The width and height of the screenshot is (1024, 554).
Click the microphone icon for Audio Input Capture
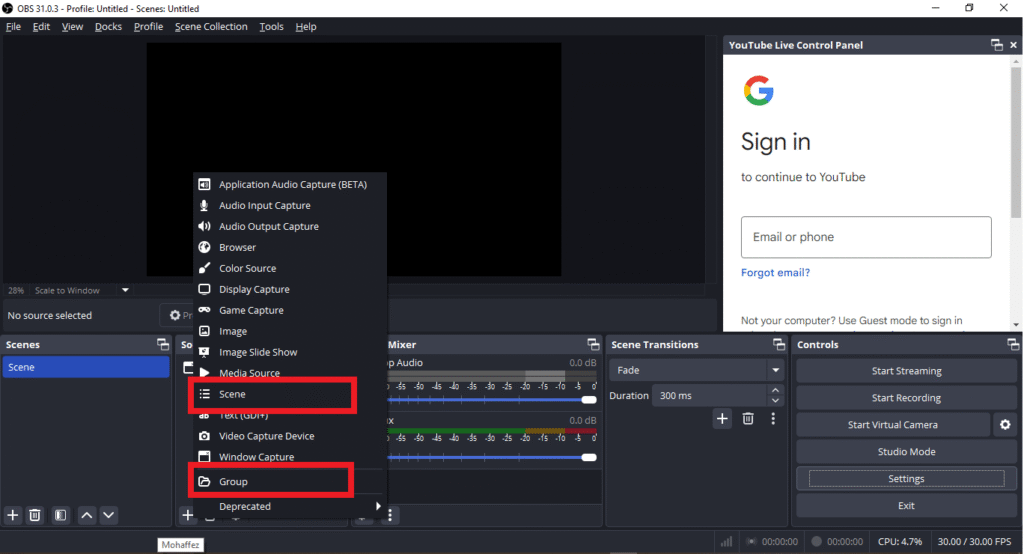(204, 205)
